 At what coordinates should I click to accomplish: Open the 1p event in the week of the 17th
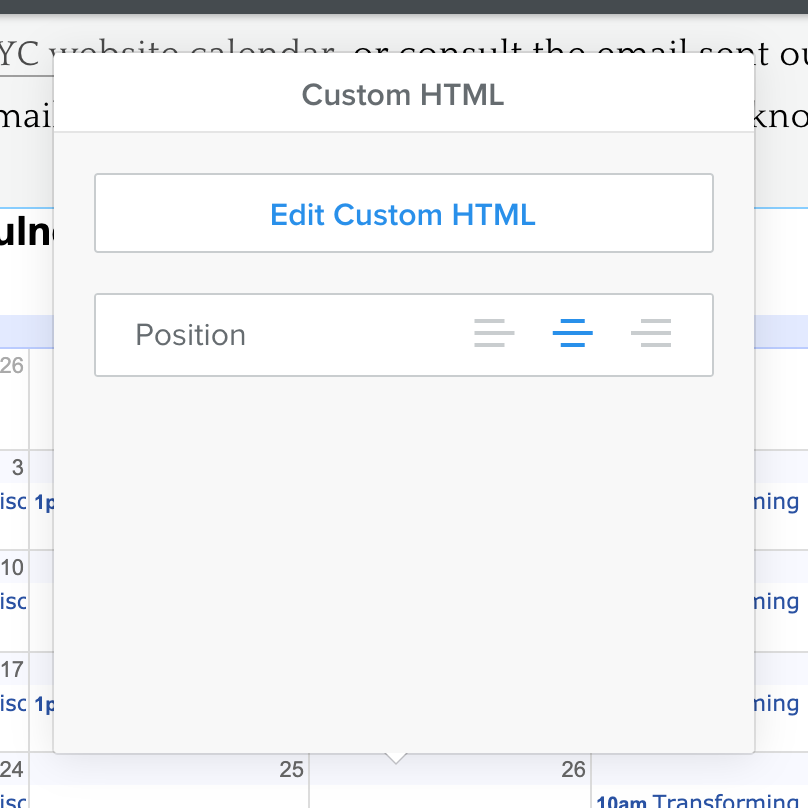point(43,704)
